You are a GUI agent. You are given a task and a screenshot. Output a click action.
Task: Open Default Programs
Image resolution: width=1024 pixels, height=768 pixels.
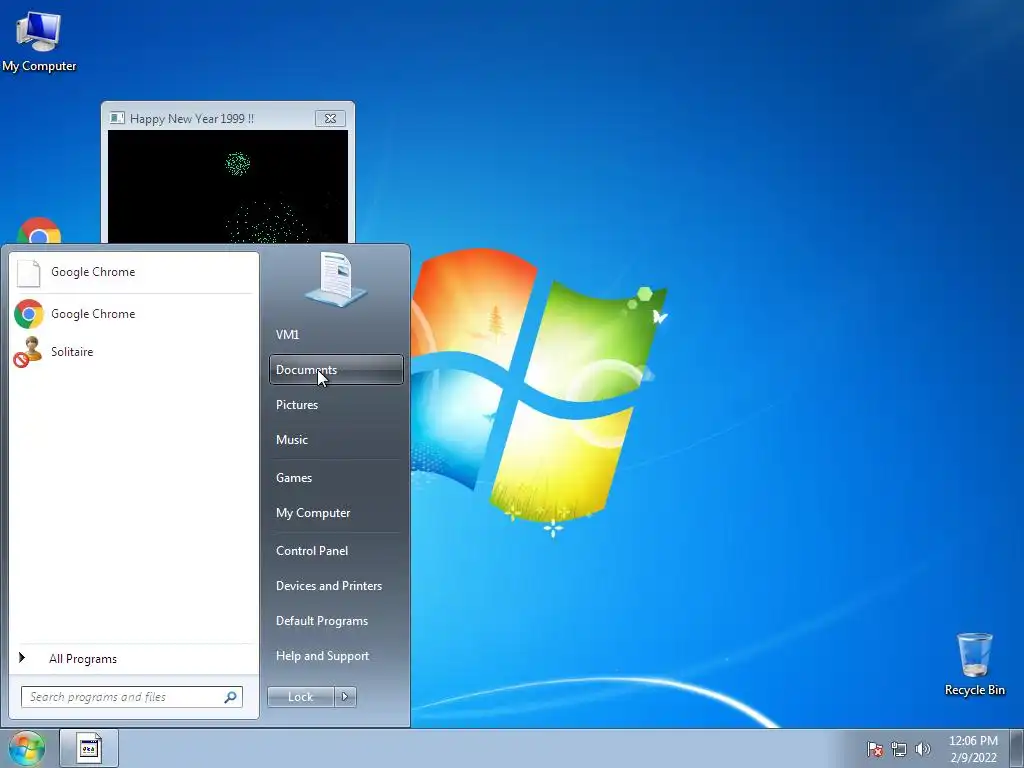click(x=336, y=621)
